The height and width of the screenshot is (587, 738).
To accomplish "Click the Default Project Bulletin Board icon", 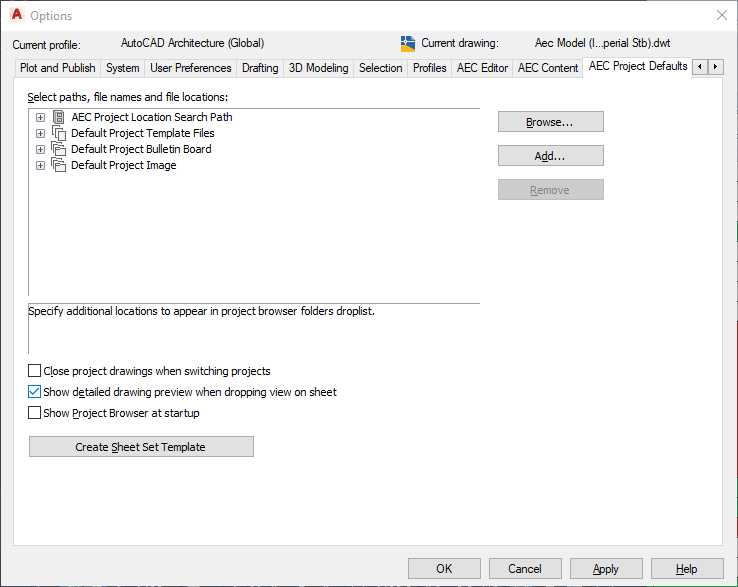I will (x=58, y=149).
